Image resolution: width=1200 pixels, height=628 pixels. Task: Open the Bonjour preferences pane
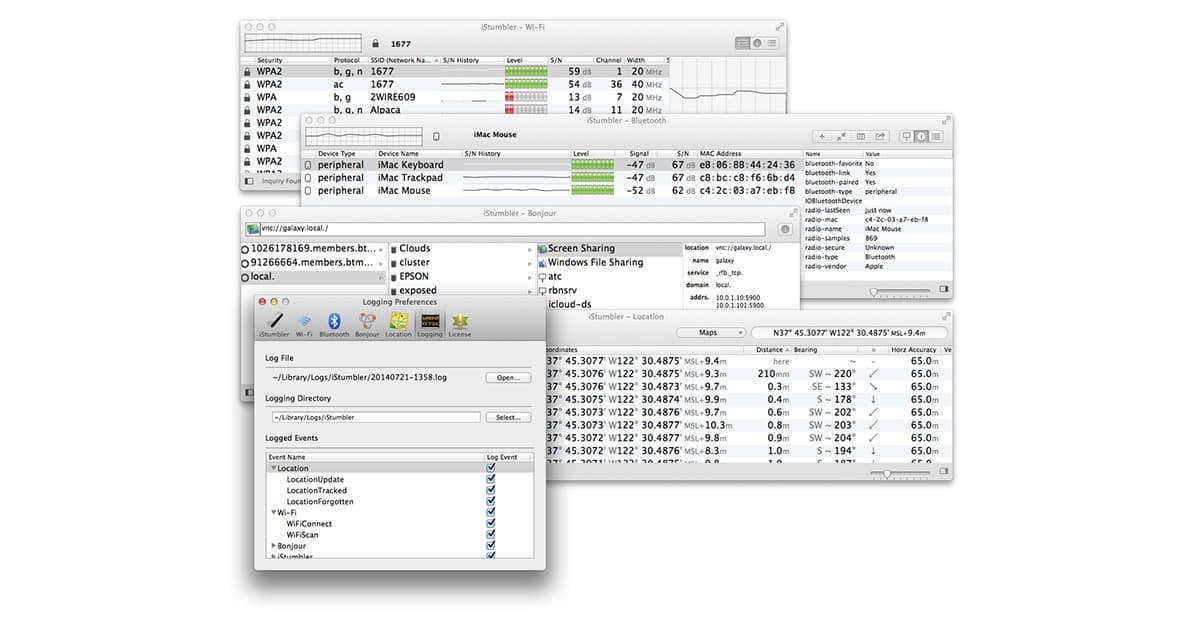(367, 324)
